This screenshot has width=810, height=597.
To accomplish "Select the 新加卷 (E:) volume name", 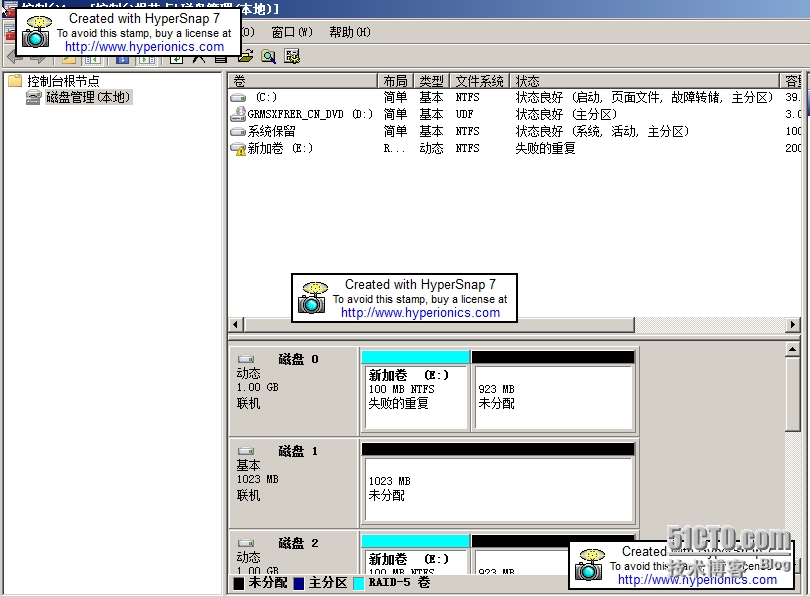I will click(281, 148).
